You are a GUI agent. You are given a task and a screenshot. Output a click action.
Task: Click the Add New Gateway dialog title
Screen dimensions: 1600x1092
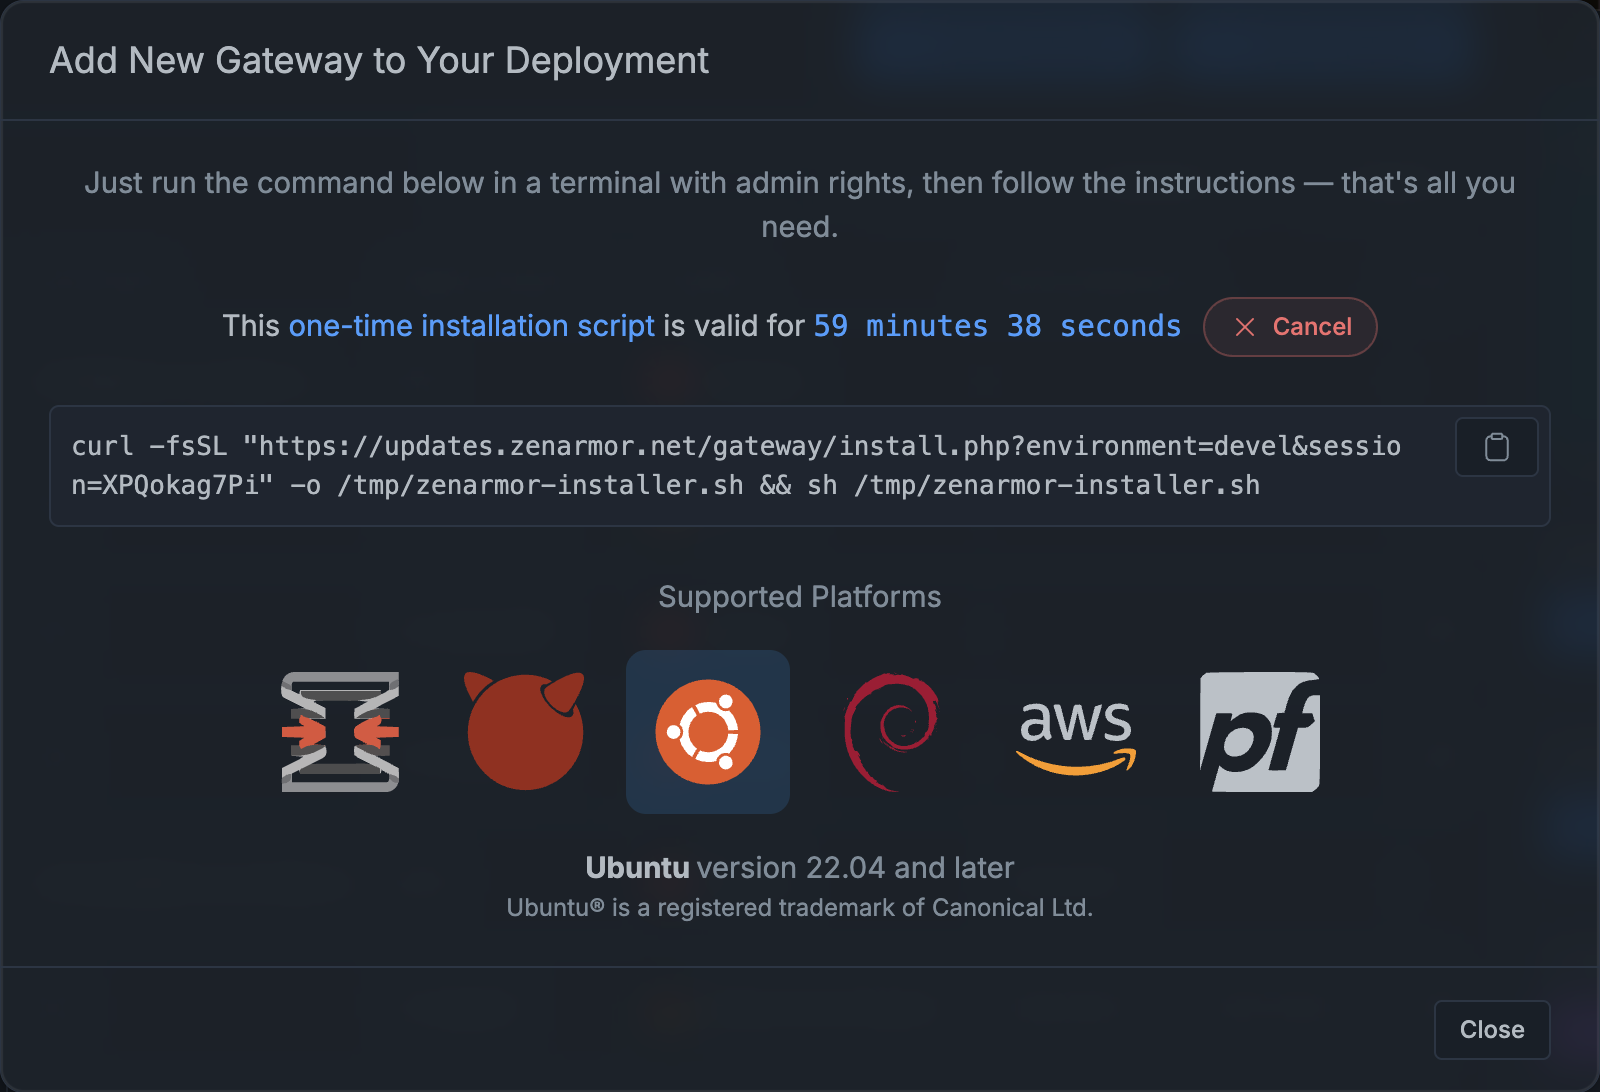tap(379, 61)
